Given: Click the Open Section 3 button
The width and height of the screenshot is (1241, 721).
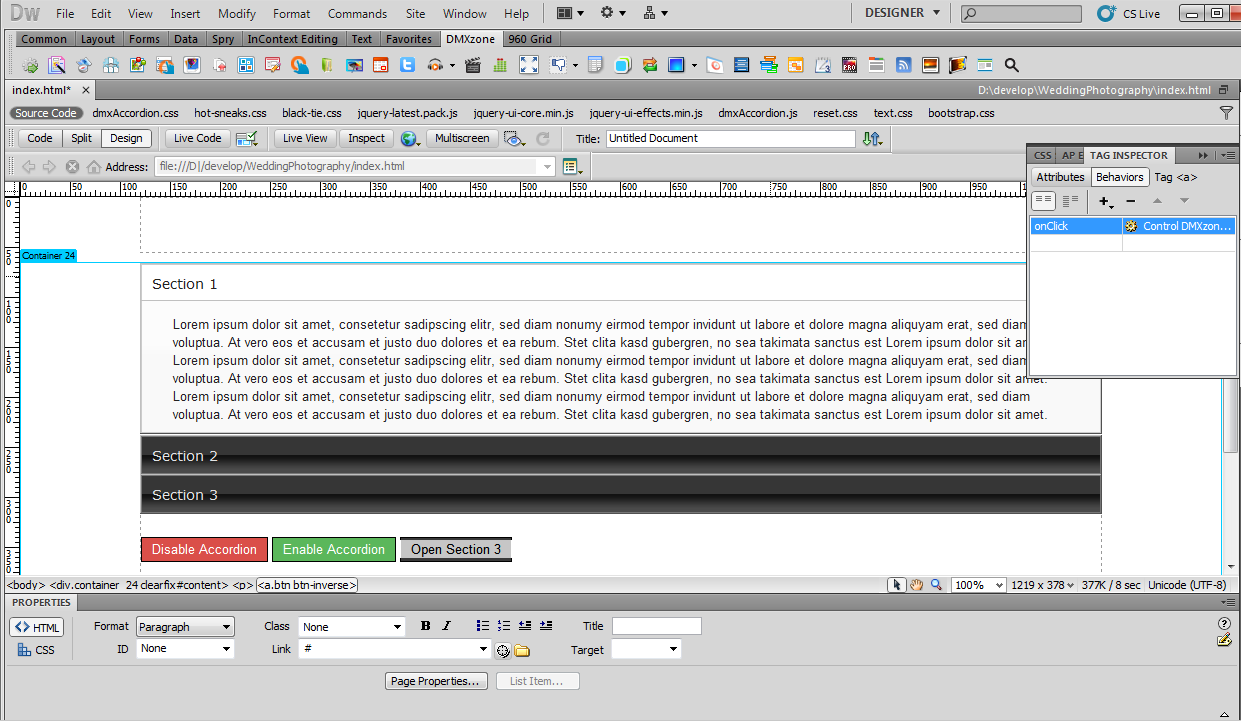Looking at the screenshot, I should tap(456, 549).
